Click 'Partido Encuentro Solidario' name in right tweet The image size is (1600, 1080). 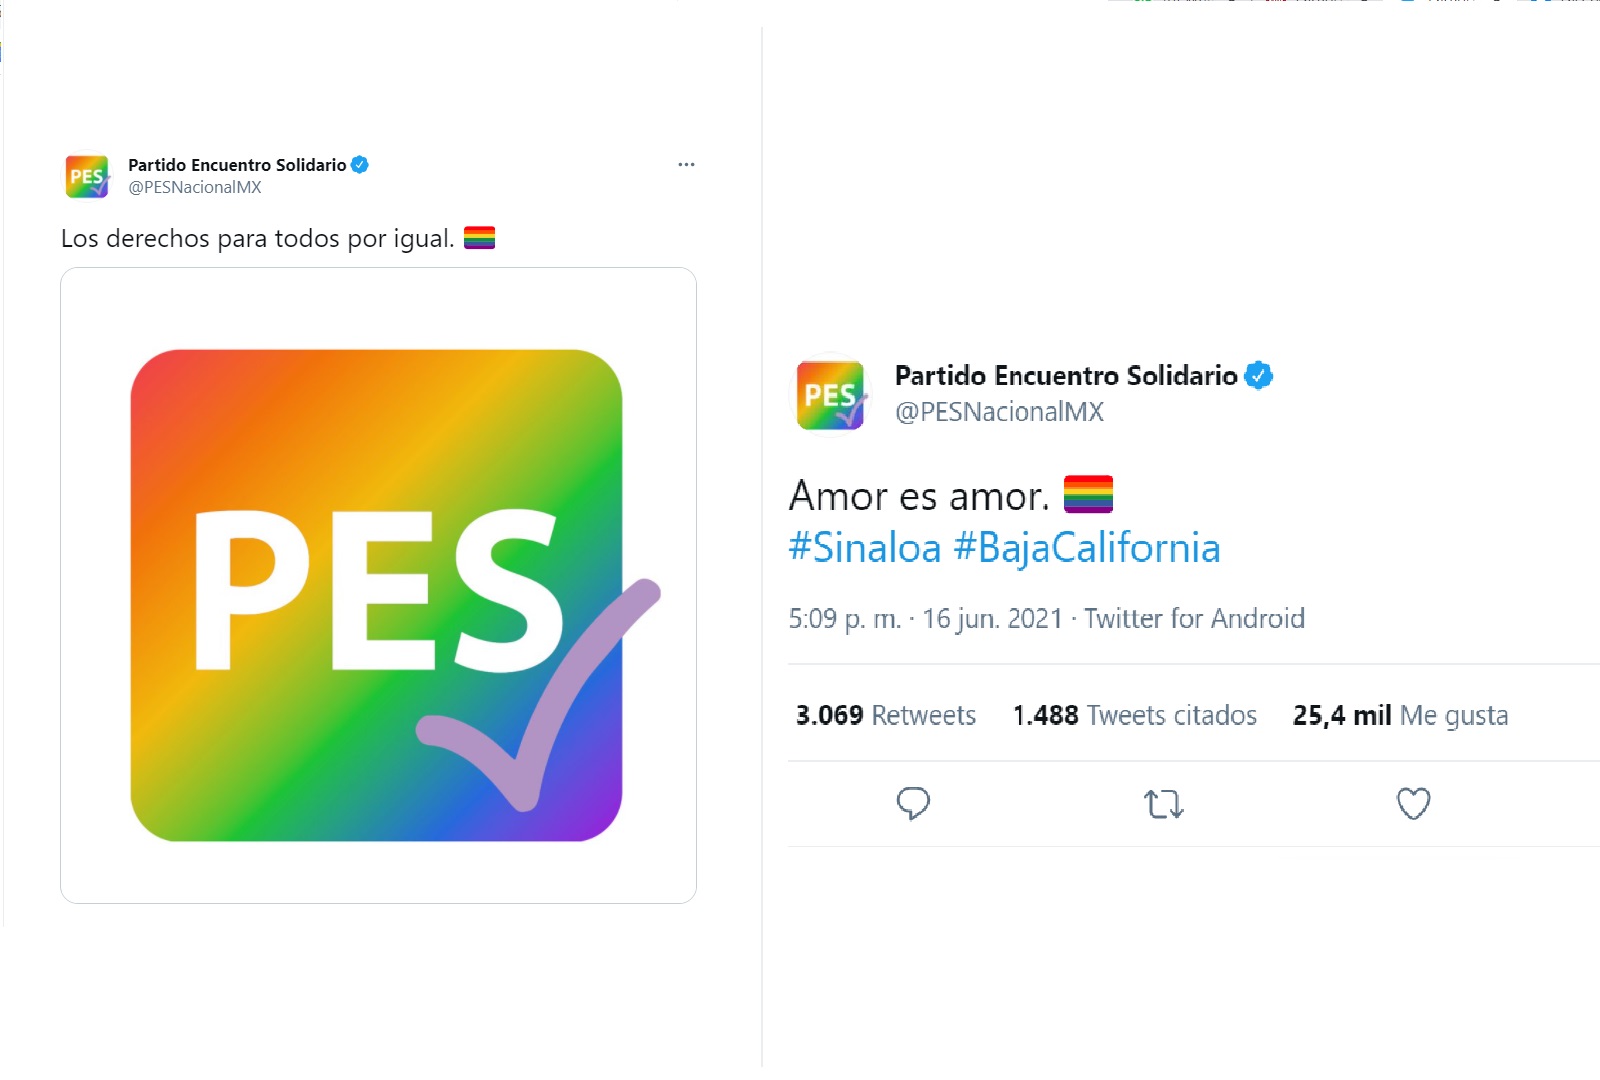point(1066,376)
